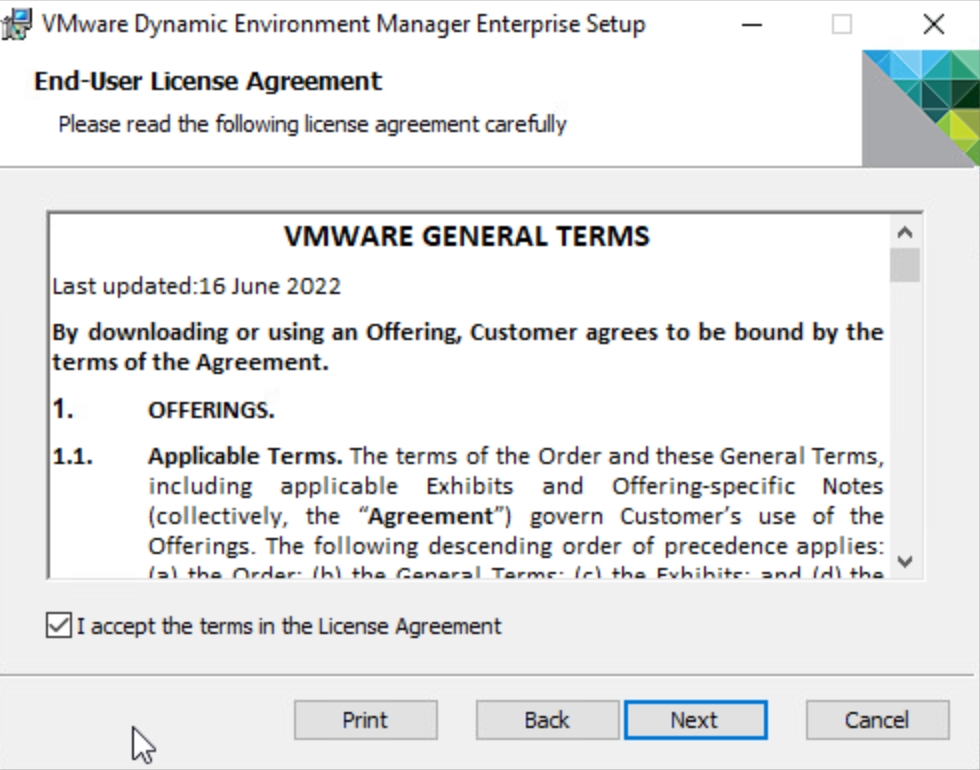
Task: Click the "OFFERINGS" section heading
Action: point(211,411)
